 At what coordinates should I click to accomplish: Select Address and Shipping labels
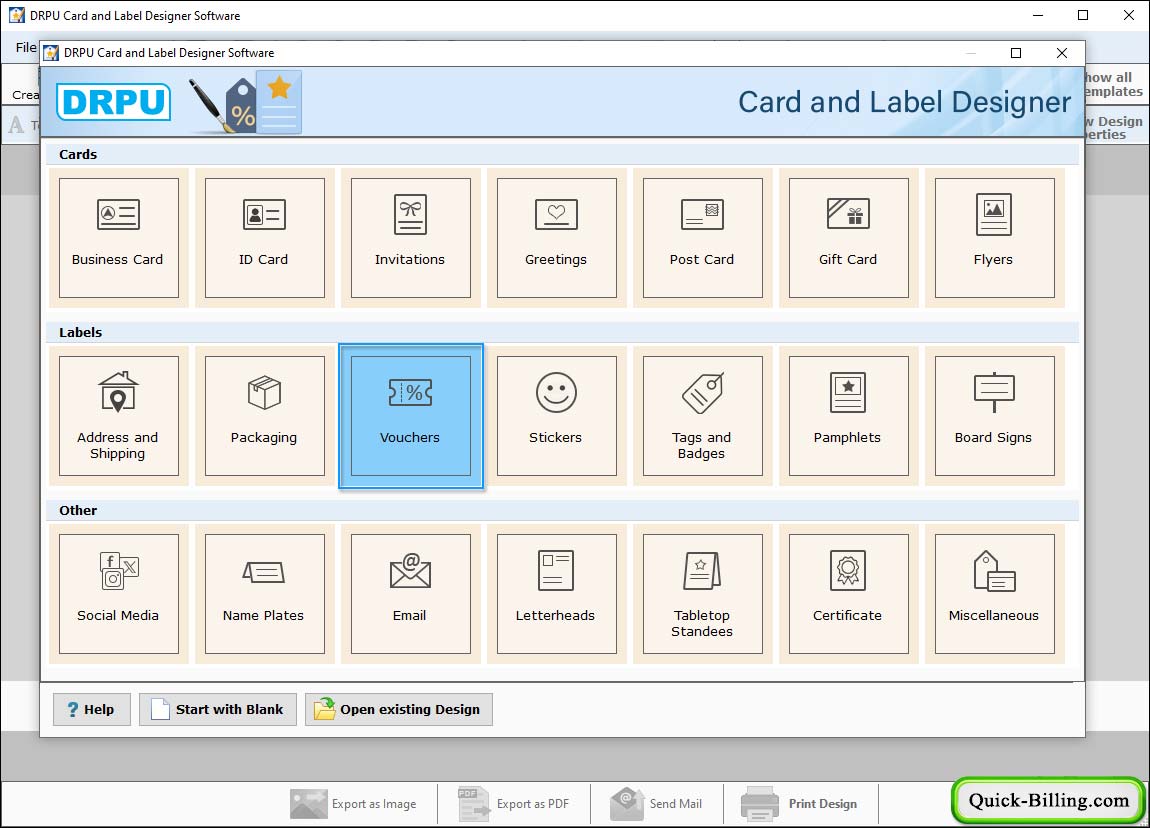pos(118,416)
